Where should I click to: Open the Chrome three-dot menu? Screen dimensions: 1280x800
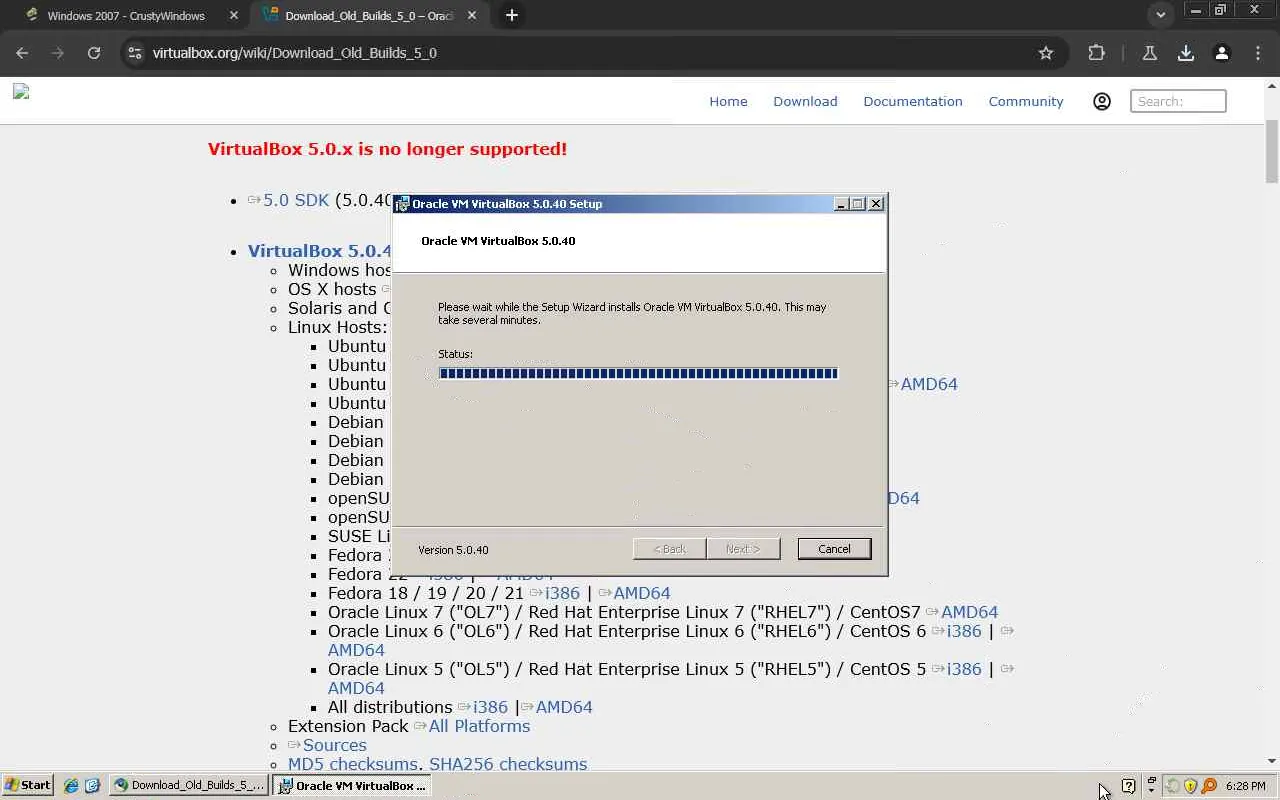click(x=1258, y=53)
